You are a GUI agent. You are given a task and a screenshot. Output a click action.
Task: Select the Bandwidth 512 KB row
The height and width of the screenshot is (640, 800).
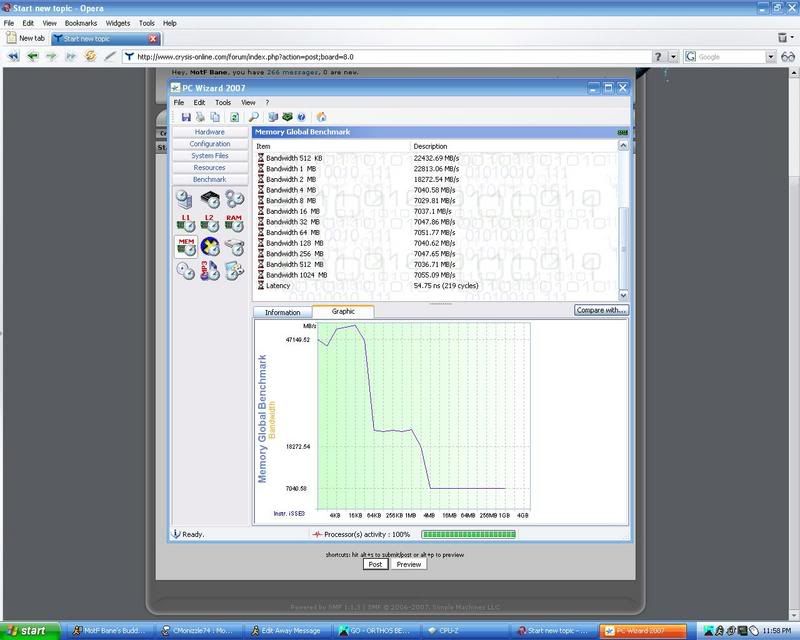[436, 158]
